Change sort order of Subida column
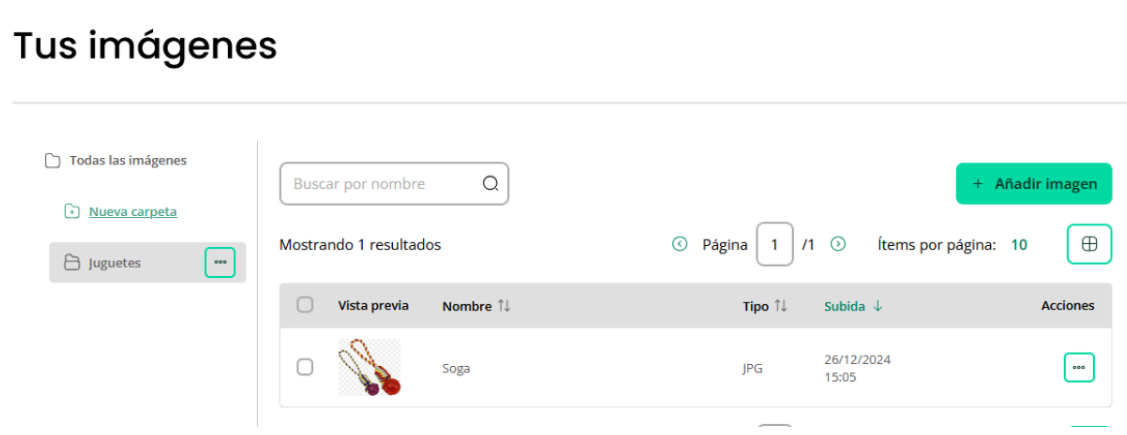The width and height of the screenshot is (1127, 435). [852, 306]
